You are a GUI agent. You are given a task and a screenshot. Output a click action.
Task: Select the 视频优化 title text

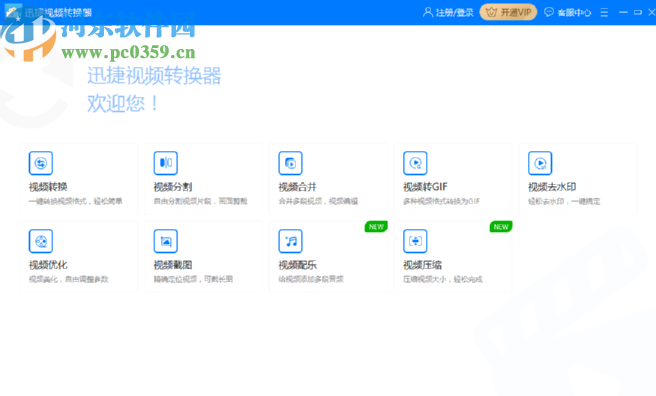[x=48, y=265]
